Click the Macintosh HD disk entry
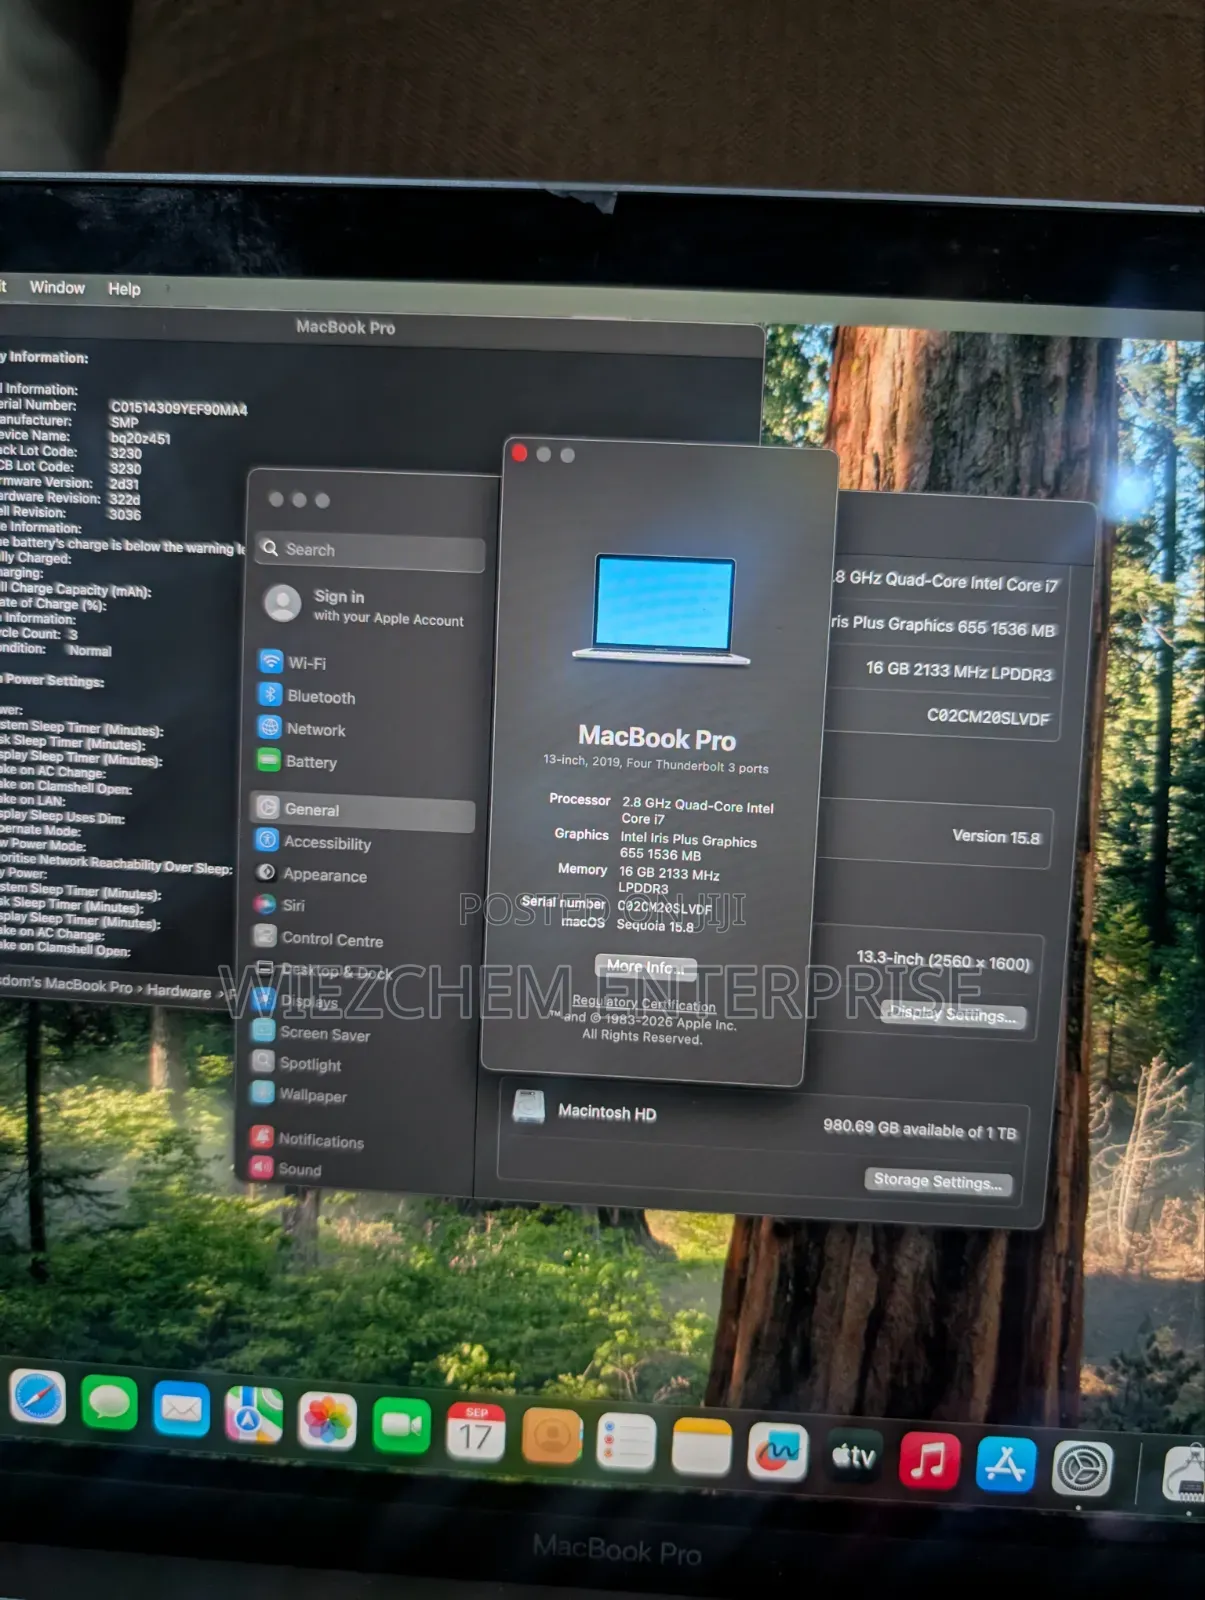The height and width of the screenshot is (1600, 1205). pos(584,1109)
